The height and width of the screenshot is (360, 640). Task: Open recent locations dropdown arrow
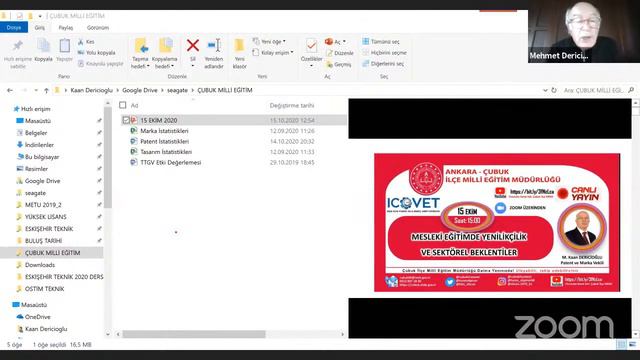[36, 90]
